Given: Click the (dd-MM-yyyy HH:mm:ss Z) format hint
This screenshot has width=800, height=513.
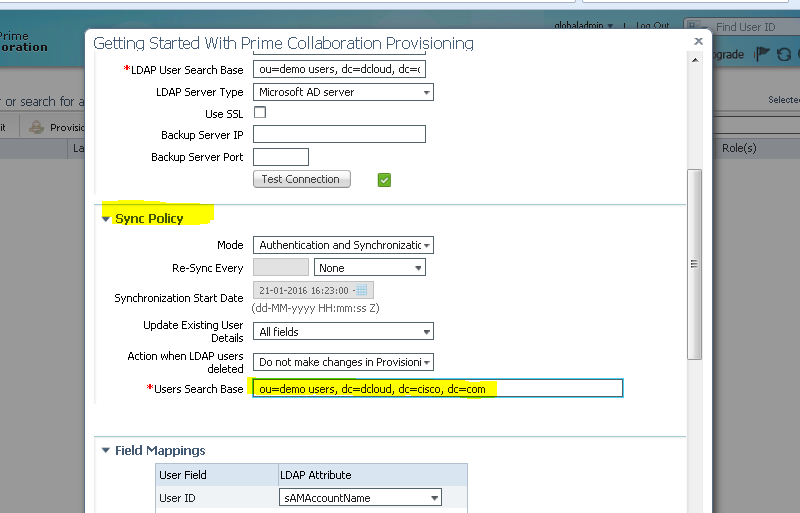Looking at the screenshot, I should [315, 308].
